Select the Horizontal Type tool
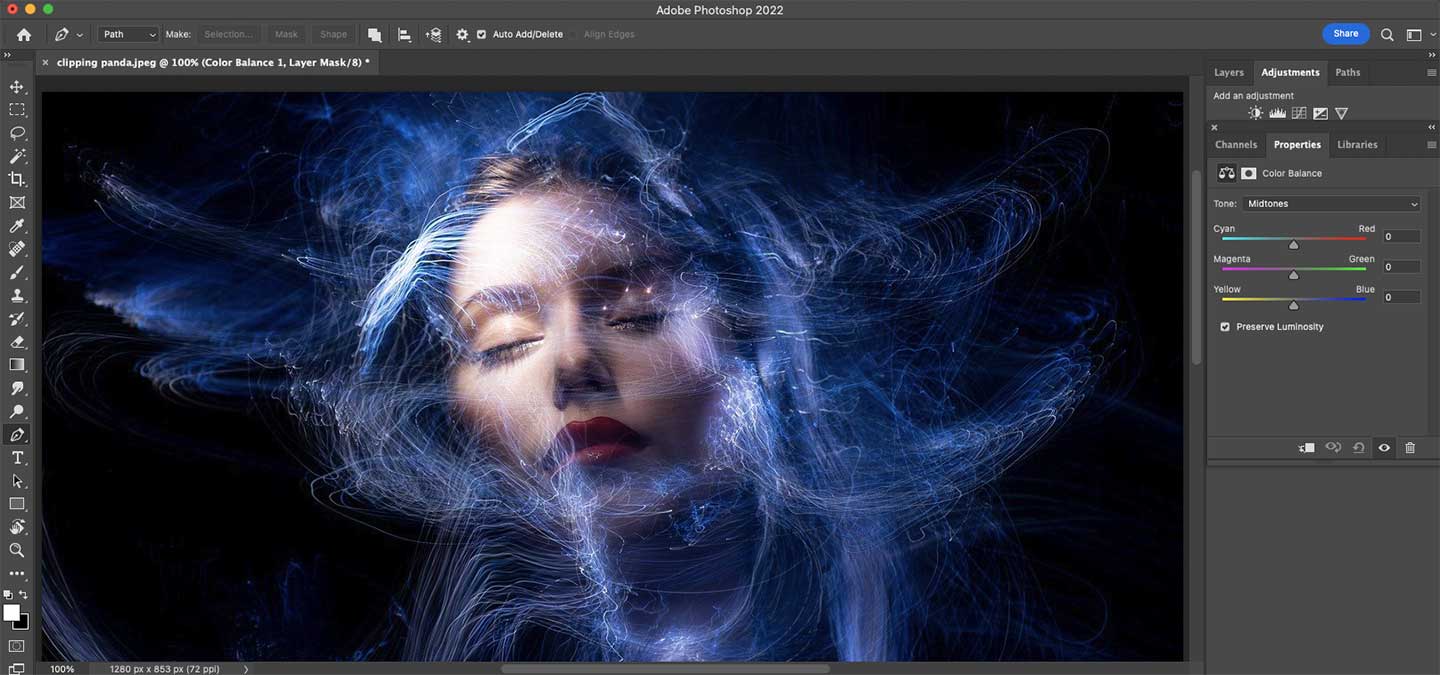The image size is (1440, 675). (x=17, y=458)
